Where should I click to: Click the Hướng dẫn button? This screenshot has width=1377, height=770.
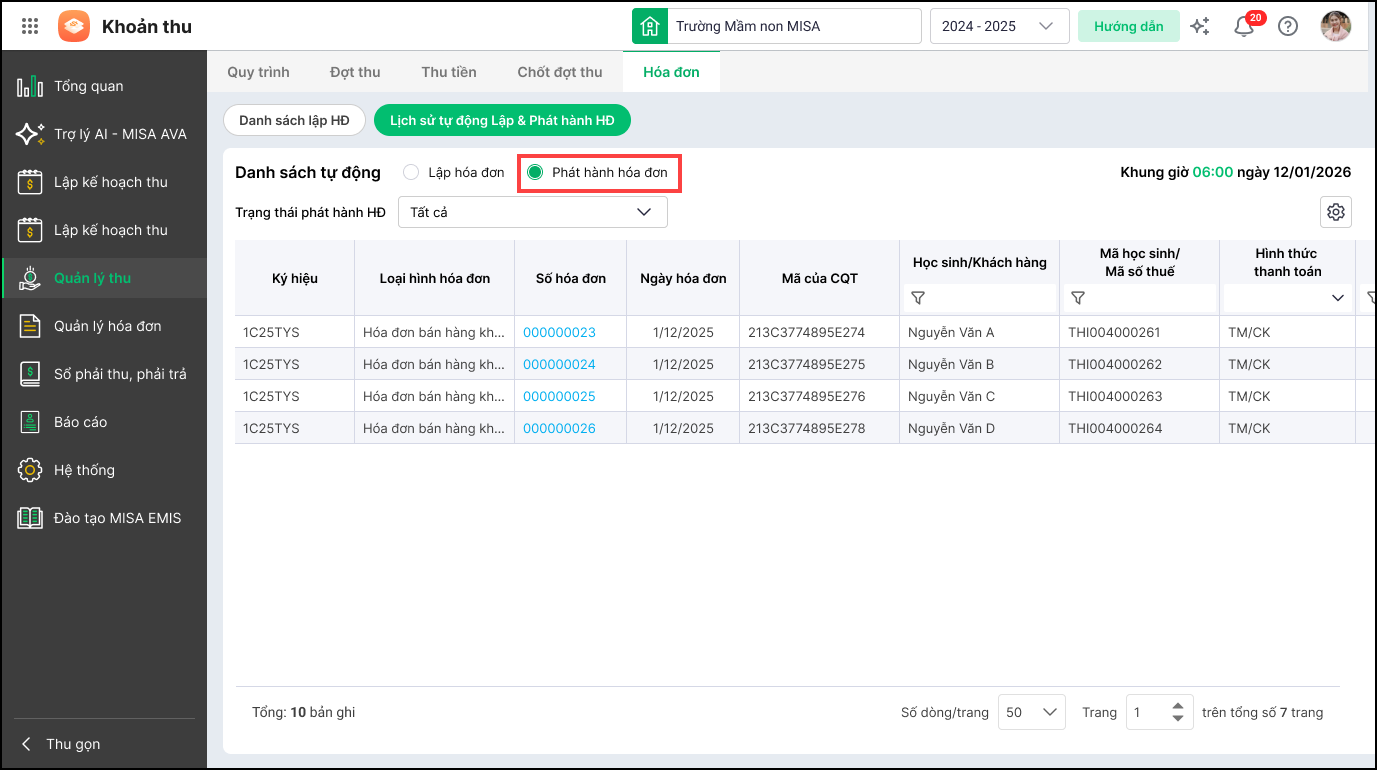coord(1128,27)
